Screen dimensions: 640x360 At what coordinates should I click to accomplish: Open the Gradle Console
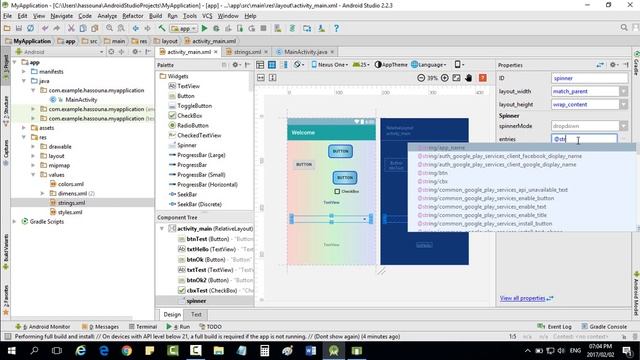[604, 327]
